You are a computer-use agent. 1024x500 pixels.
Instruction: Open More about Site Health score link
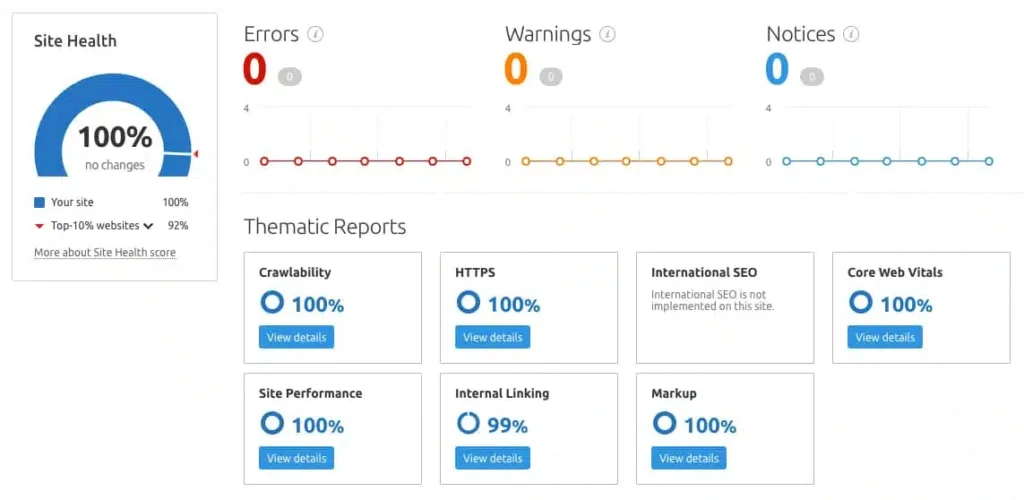tap(105, 253)
